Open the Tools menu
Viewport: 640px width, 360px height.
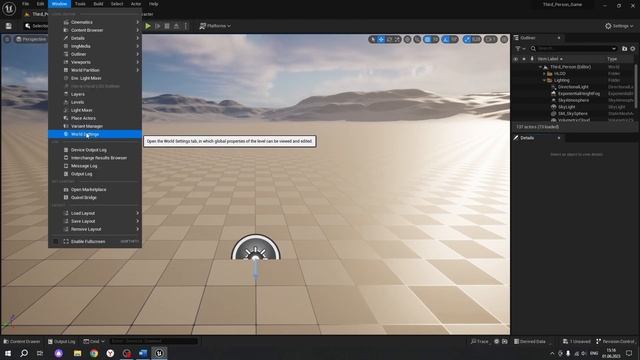(x=80, y=4)
